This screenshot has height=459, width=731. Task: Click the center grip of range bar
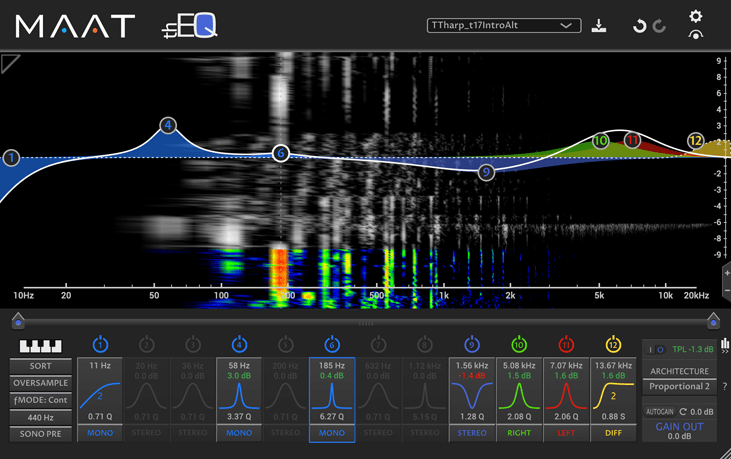[366, 323]
